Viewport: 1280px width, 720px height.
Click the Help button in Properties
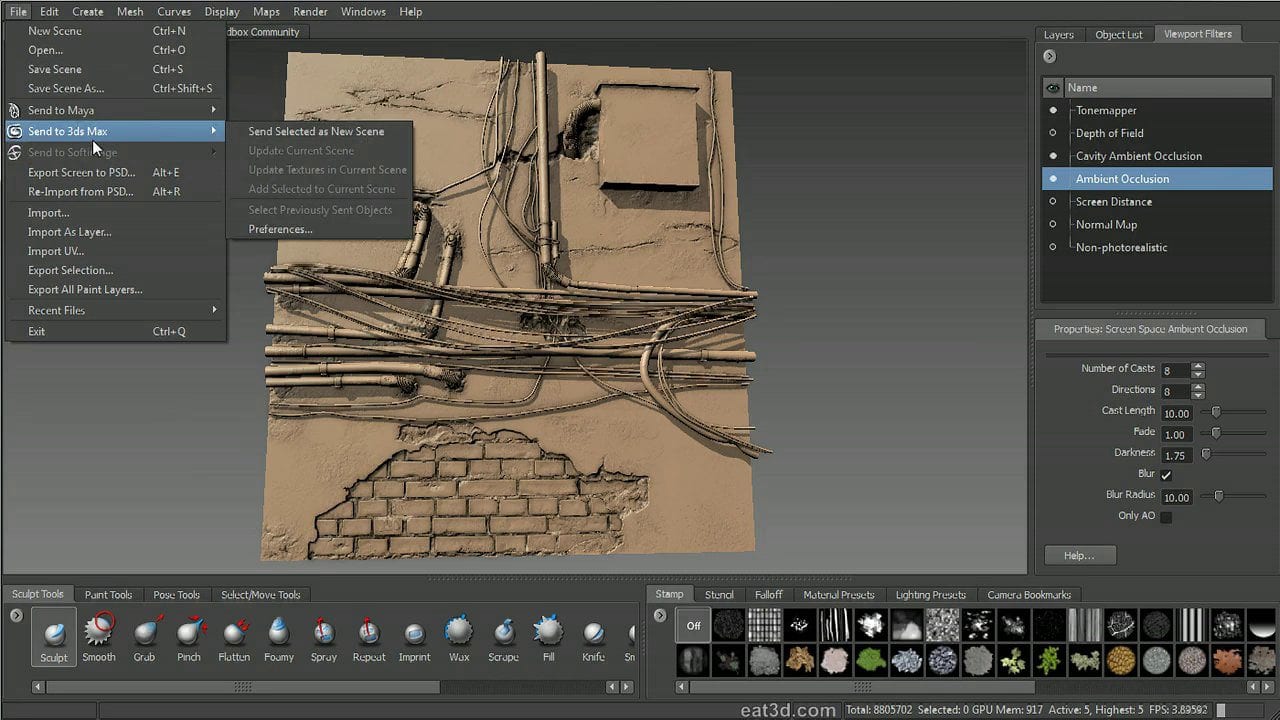point(1079,555)
